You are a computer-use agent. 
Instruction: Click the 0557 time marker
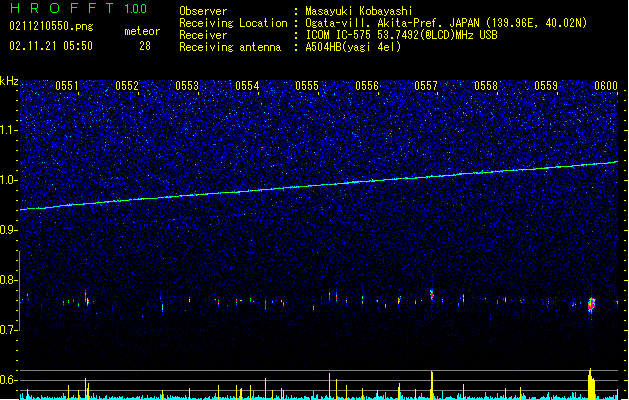tap(426, 85)
